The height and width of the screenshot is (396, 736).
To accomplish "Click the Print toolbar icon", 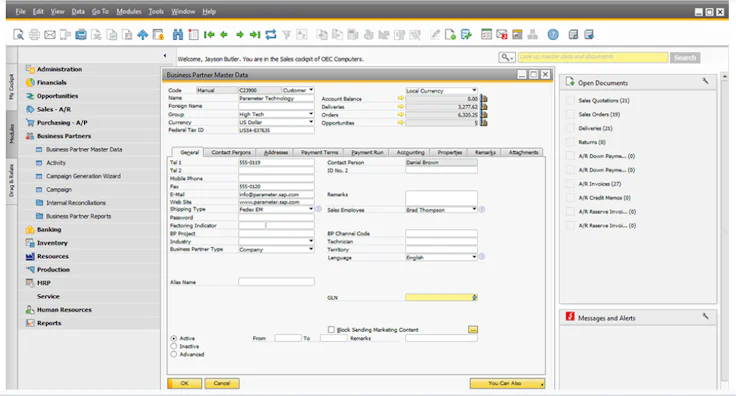I will 34,34.
